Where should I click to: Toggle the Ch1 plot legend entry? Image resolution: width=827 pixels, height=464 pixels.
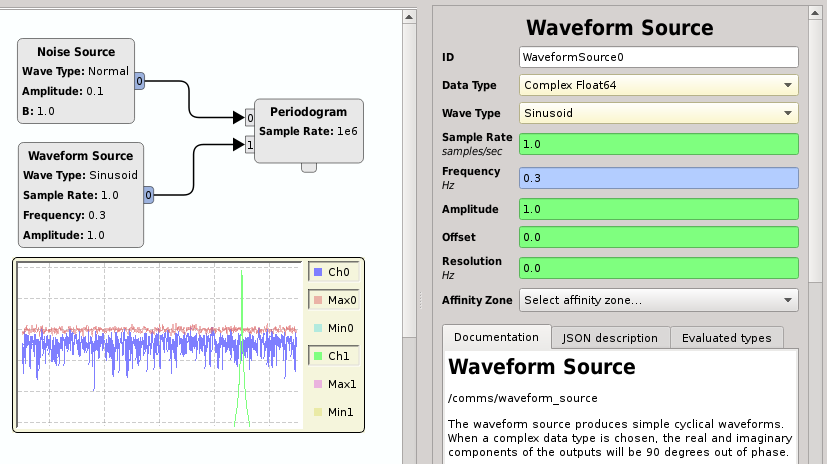[x=331, y=356]
